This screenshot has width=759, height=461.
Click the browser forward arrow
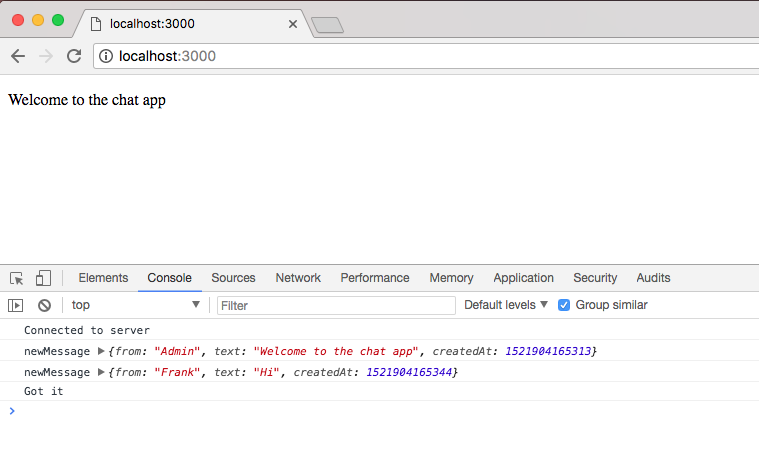click(45, 56)
